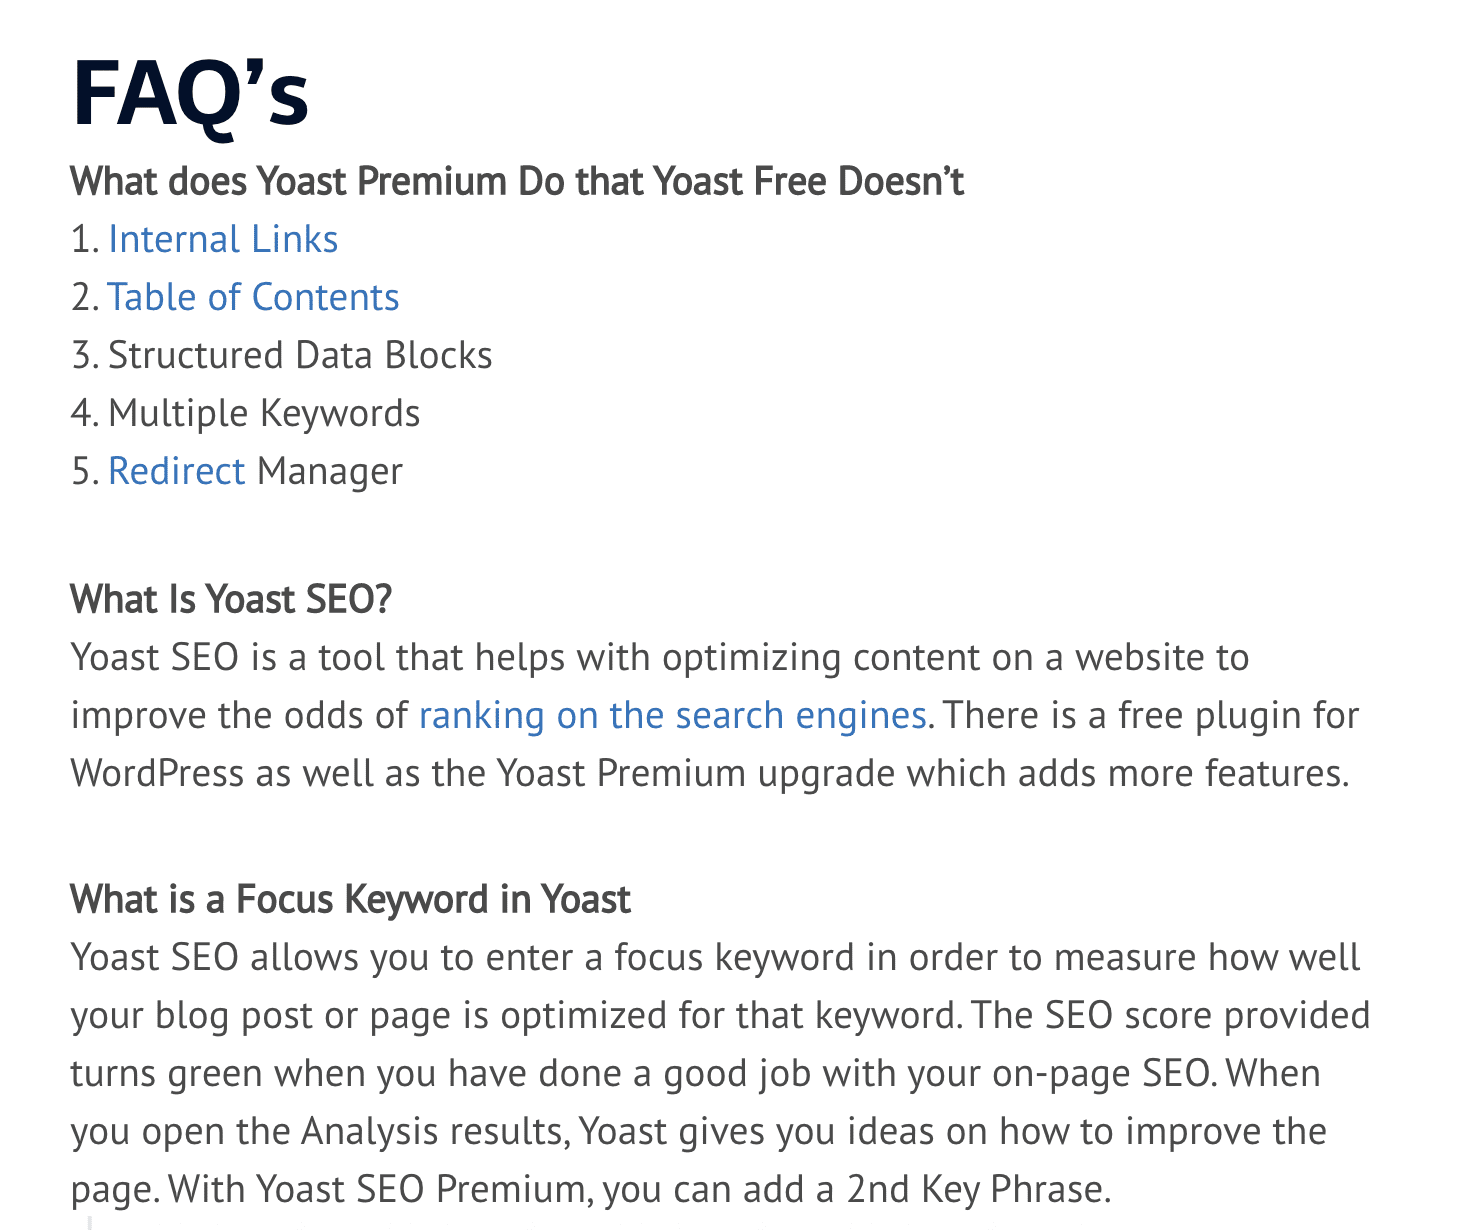Open the Internal Links link
1478x1230 pixels.
click(223, 240)
